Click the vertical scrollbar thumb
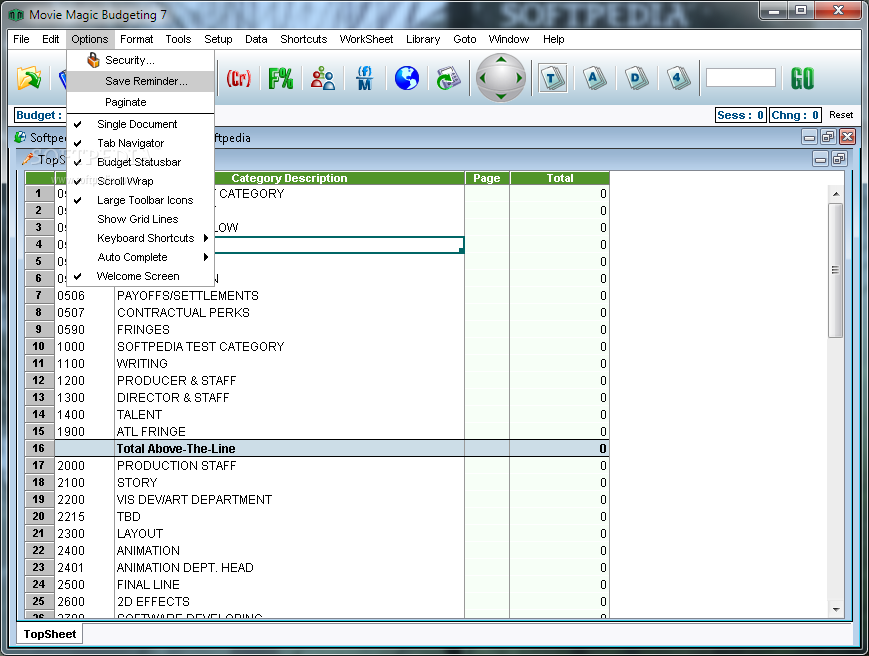Screen dimensions: 869x656 (835, 270)
